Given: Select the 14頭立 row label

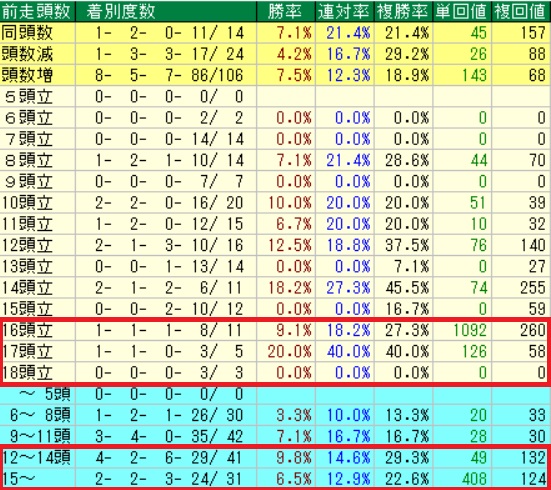Looking at the screenshot, I should click(27, 288).
